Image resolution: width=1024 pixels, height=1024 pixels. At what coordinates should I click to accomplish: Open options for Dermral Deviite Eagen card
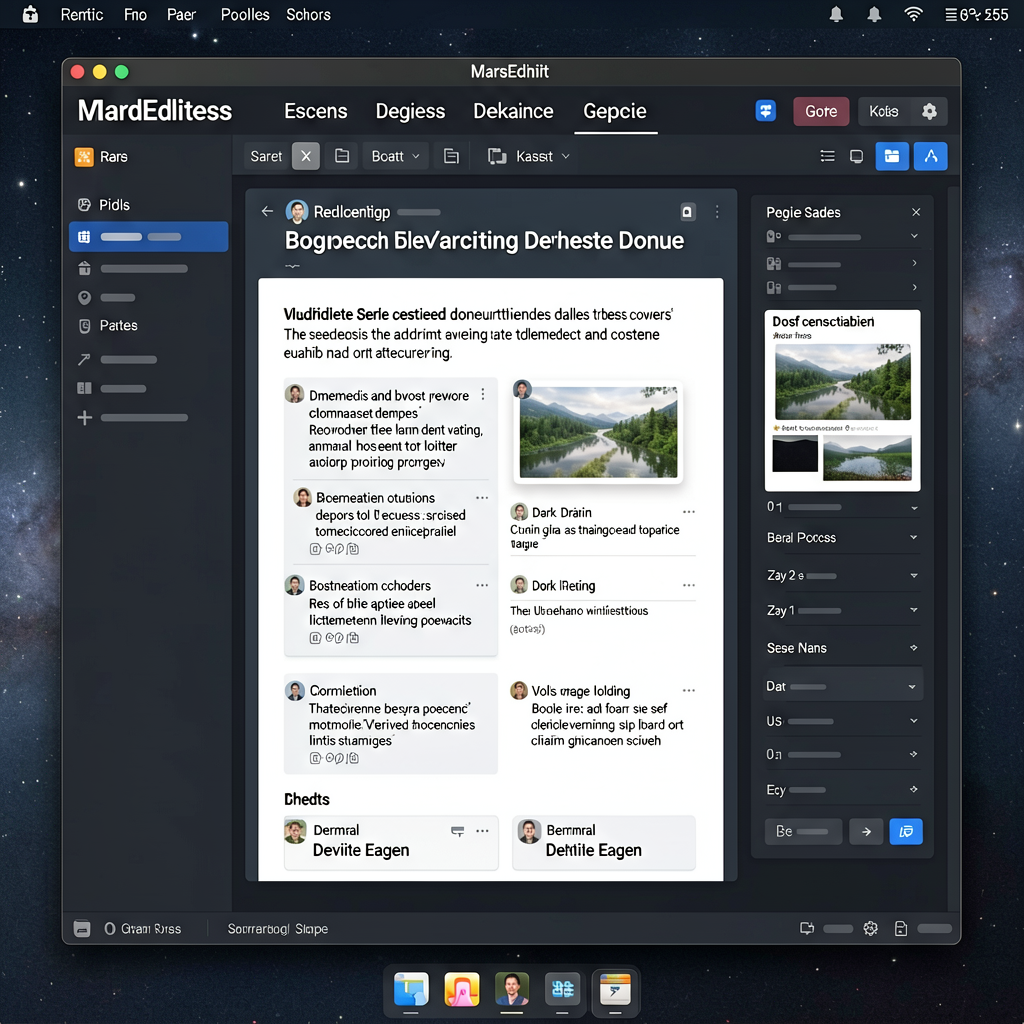(482, 831)
